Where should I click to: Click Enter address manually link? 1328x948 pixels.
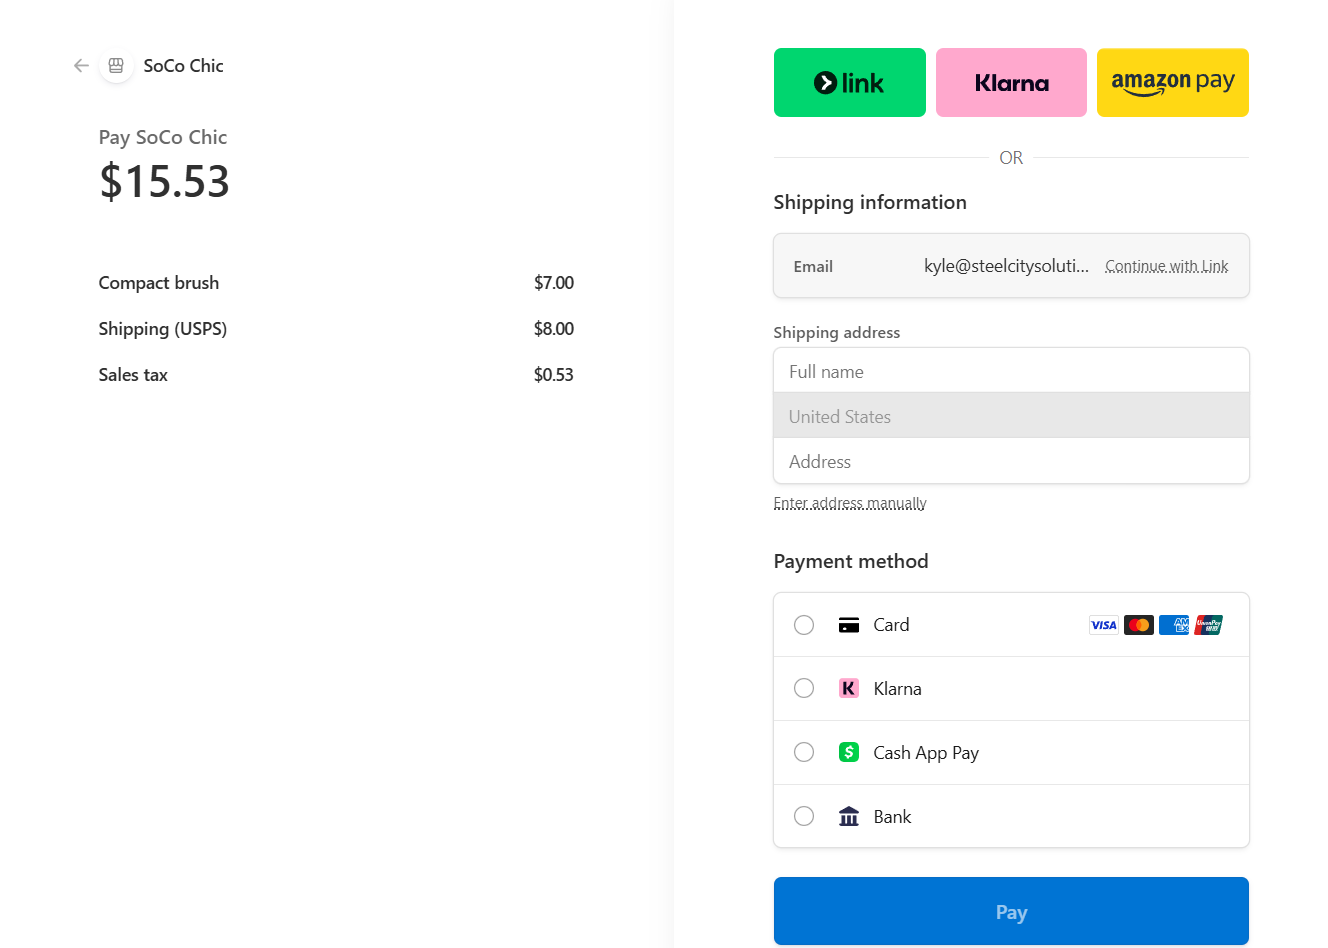(850, 503)
